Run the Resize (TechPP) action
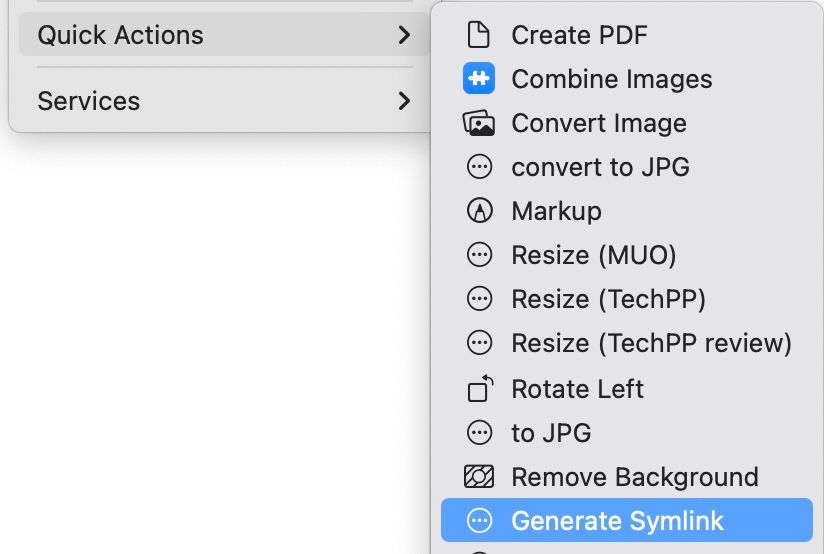This screenshot has height=554, width=824. 608,299
